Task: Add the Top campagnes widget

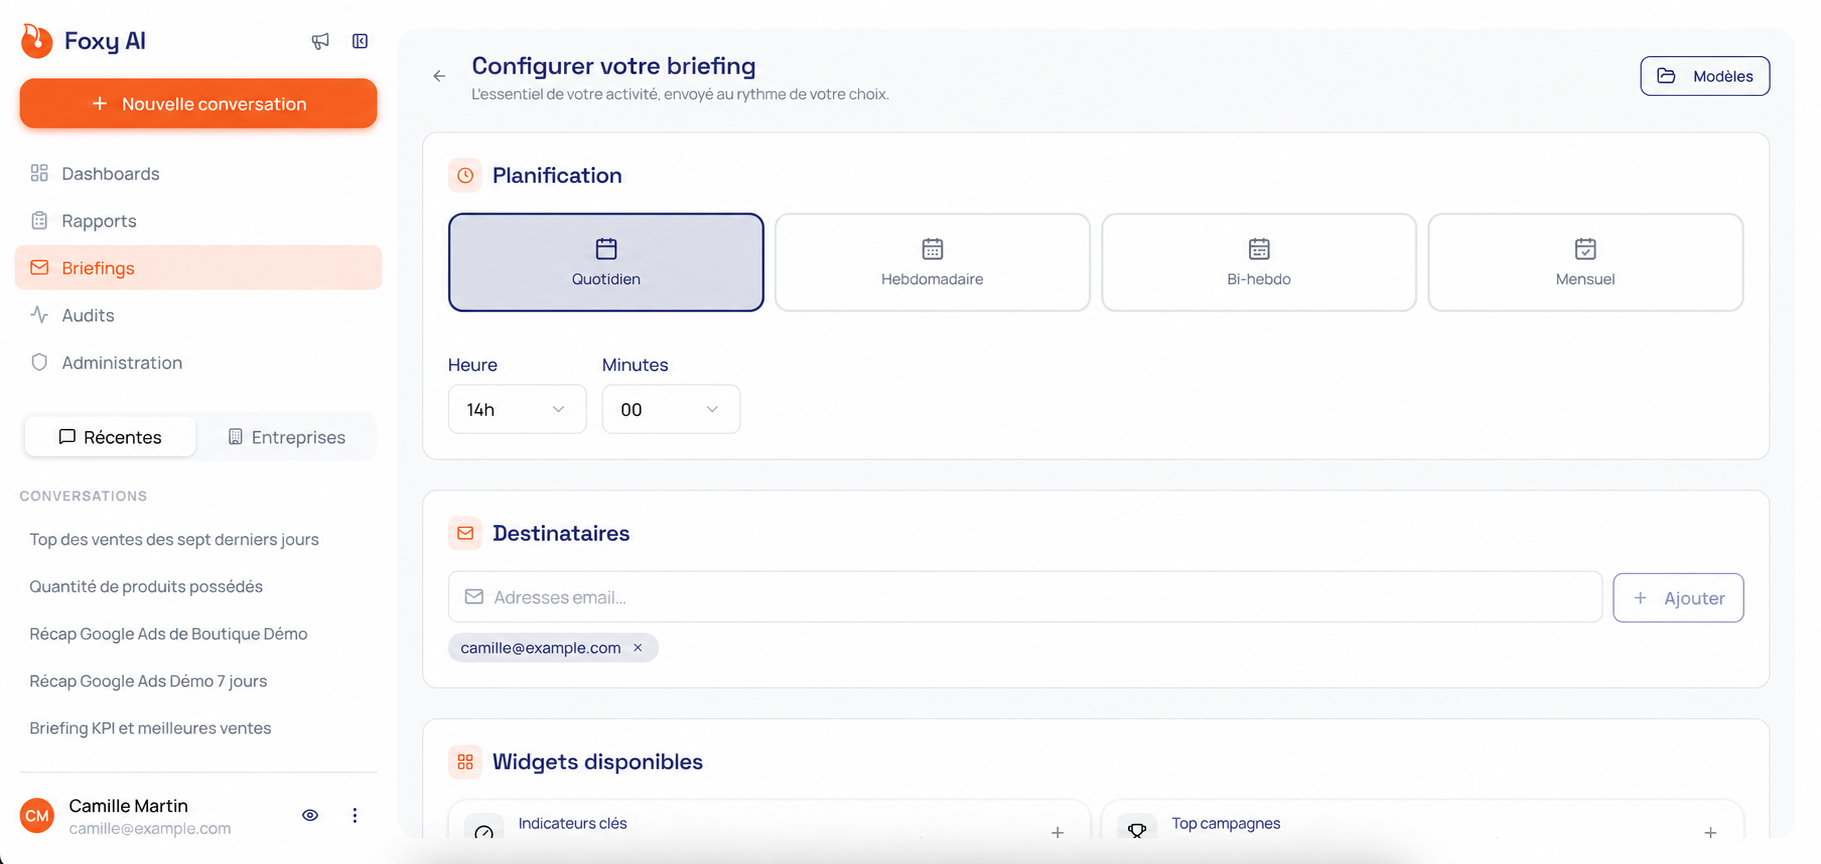Action: [x=1710, y=832]
